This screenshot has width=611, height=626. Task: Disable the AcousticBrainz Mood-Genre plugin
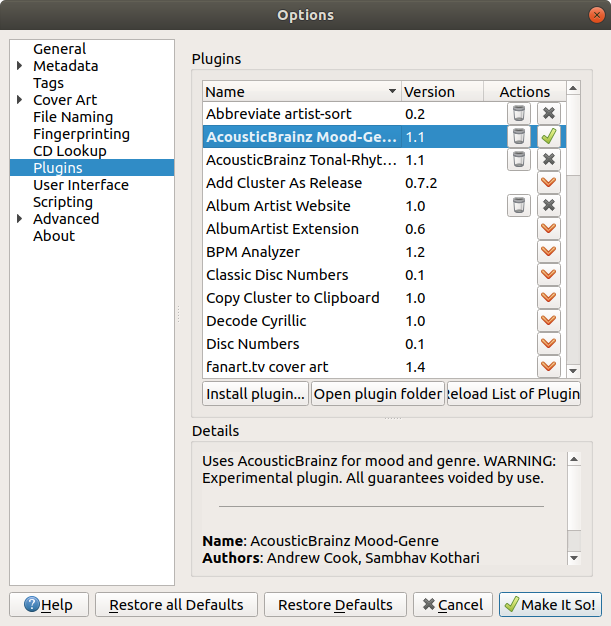click(x=548, y=137)
